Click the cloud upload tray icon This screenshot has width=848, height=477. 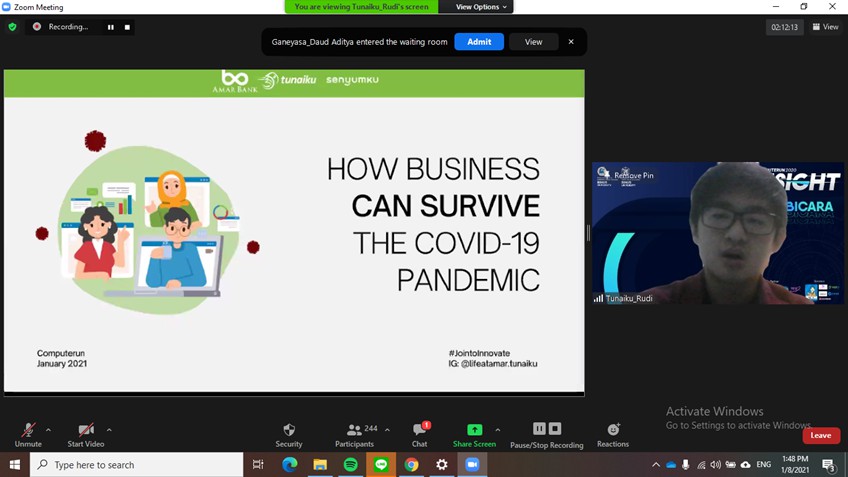[746, 465]
